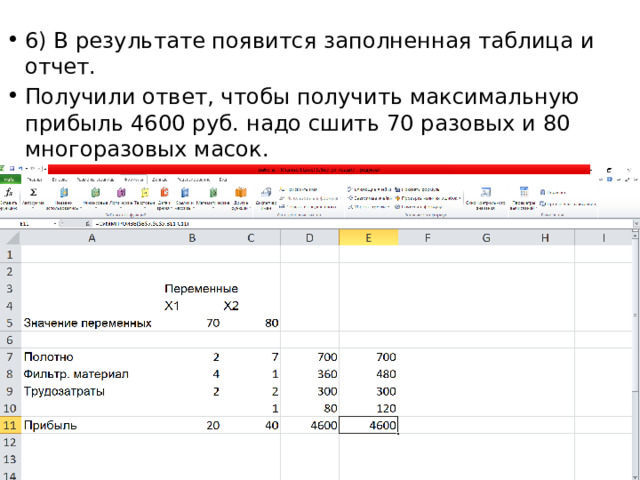Screen dimensions: 640x480
Task: Click selected cell E11 showing 4600
Action: click(368, 425)
